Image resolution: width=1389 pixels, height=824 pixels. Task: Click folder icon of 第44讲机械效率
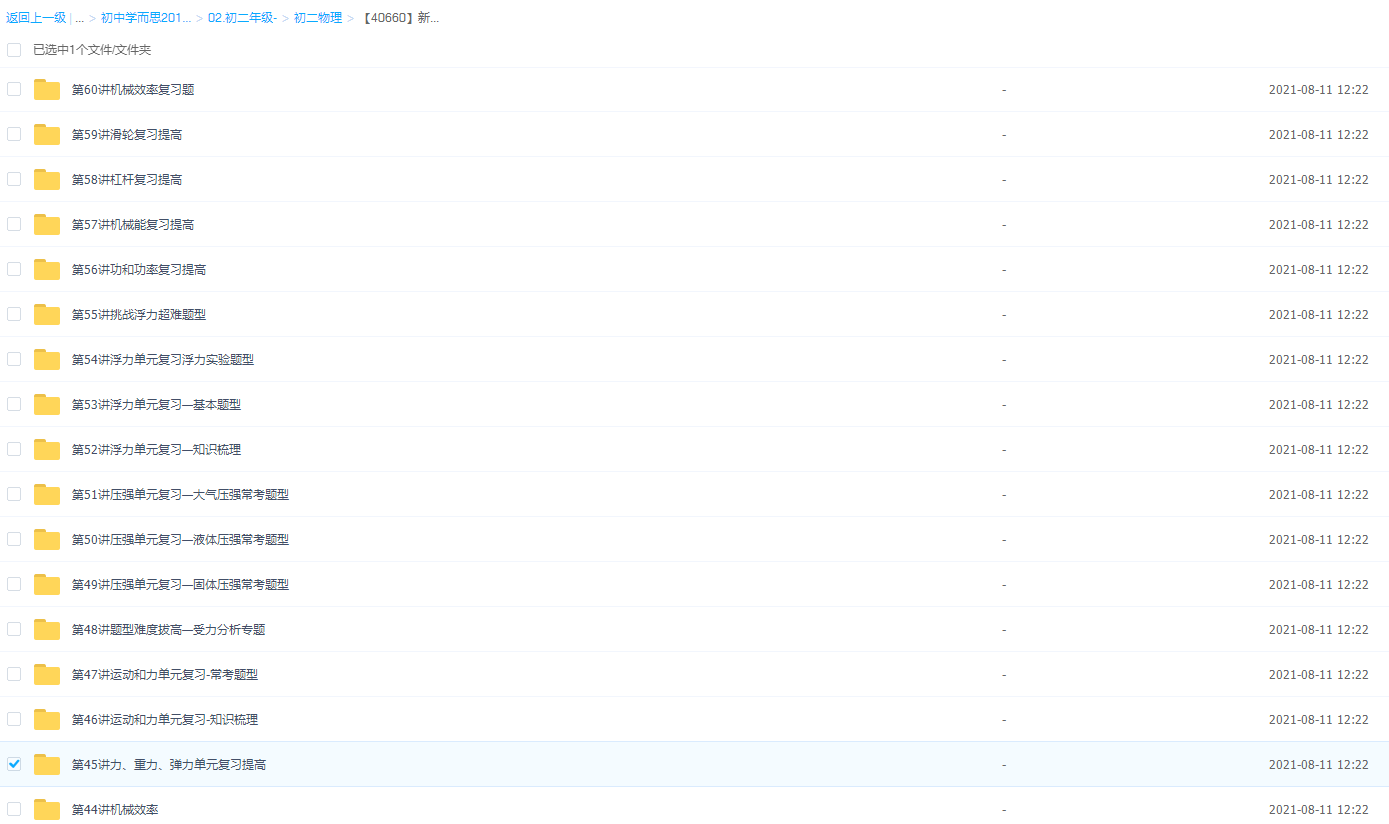tap(47, 810)
